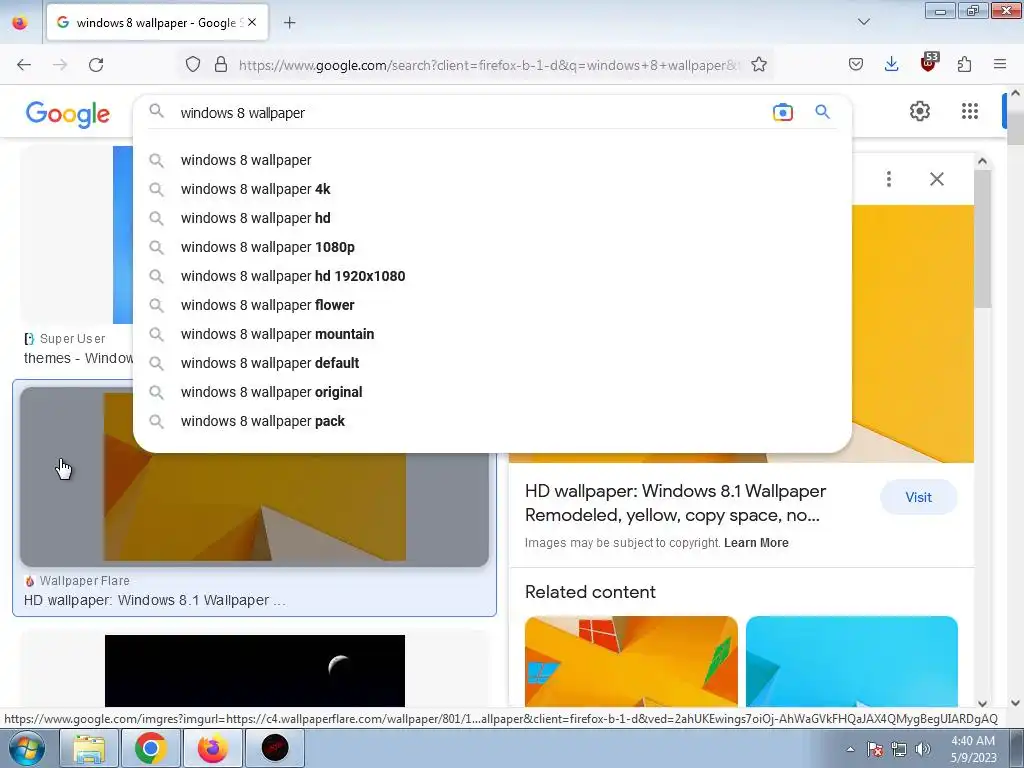
Task: Close the image preview panel
Action: (x=936, y=179)
